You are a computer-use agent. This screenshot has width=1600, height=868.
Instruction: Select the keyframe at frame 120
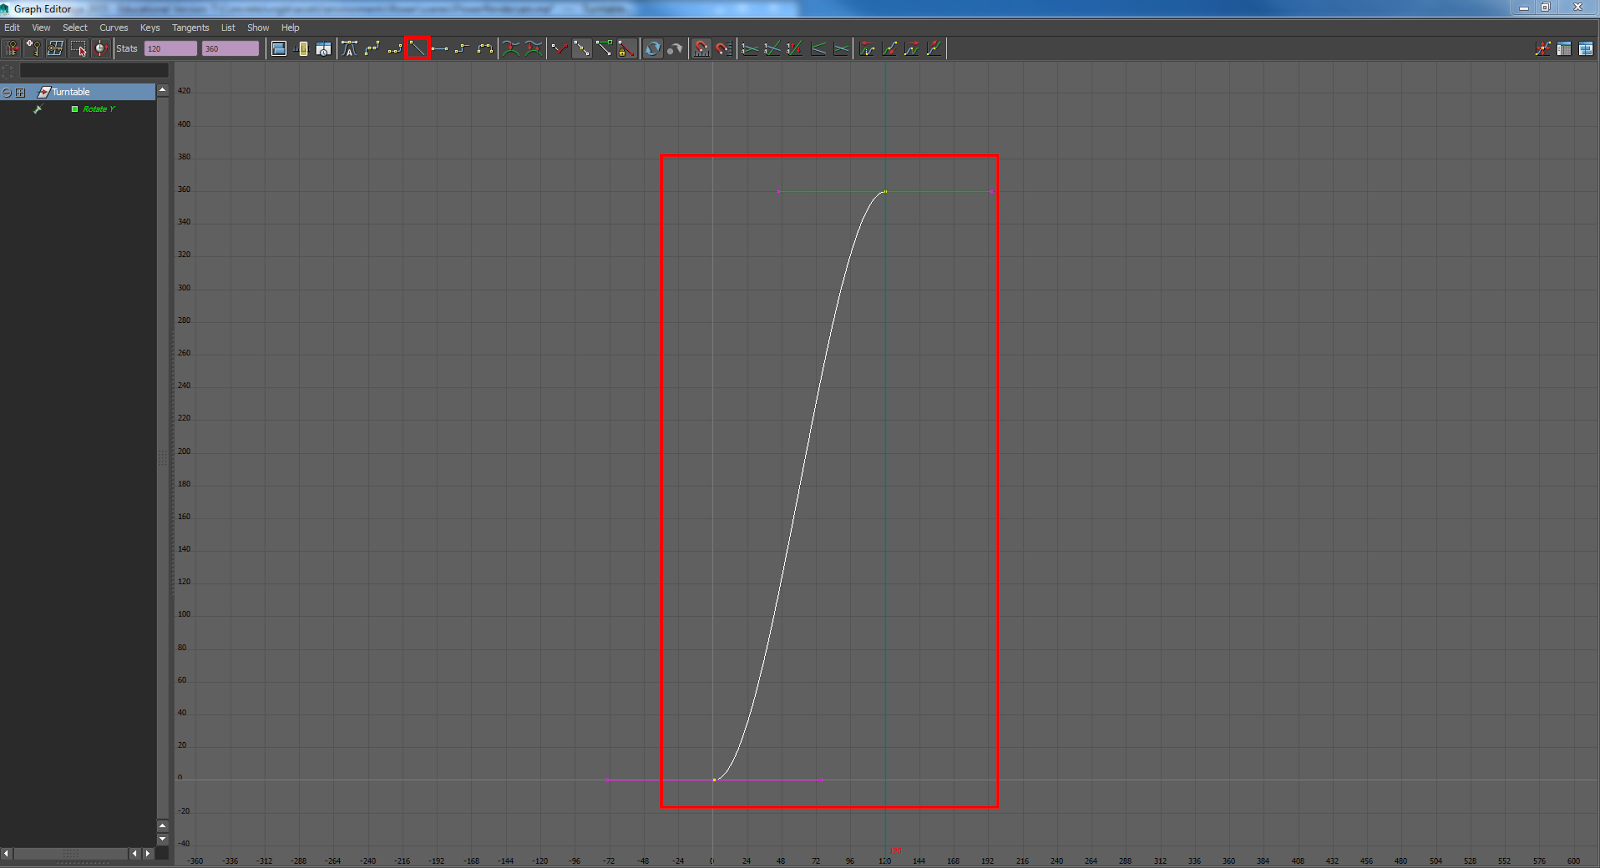(885, 191)
